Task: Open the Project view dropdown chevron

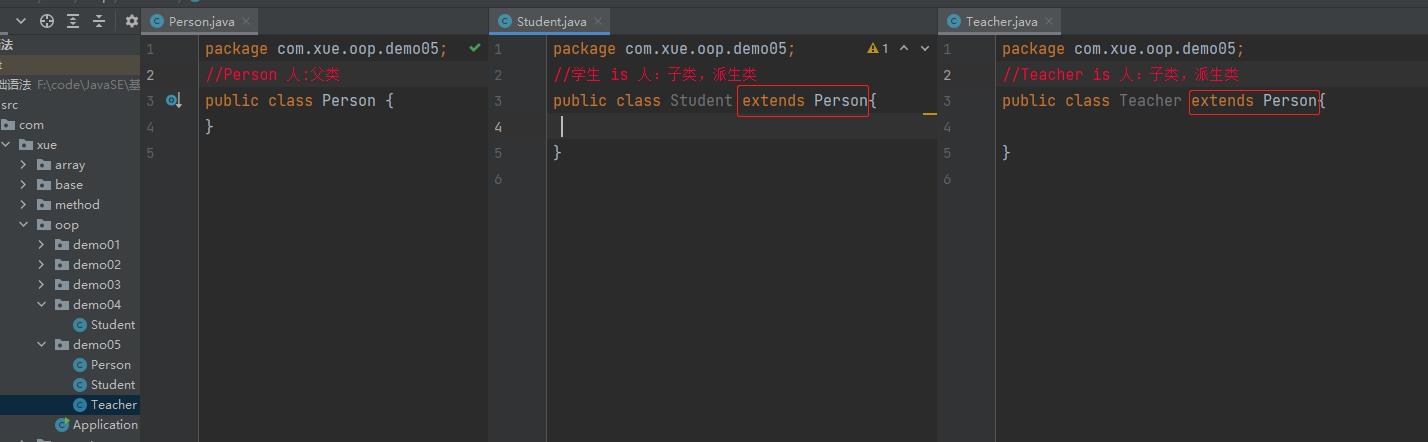Action: point(21,21)
